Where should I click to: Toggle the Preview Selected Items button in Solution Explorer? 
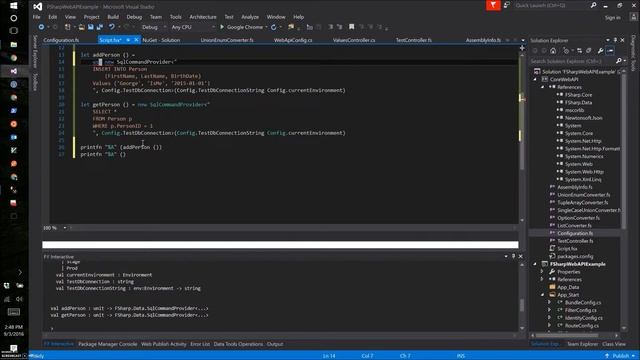click(610, 51)
